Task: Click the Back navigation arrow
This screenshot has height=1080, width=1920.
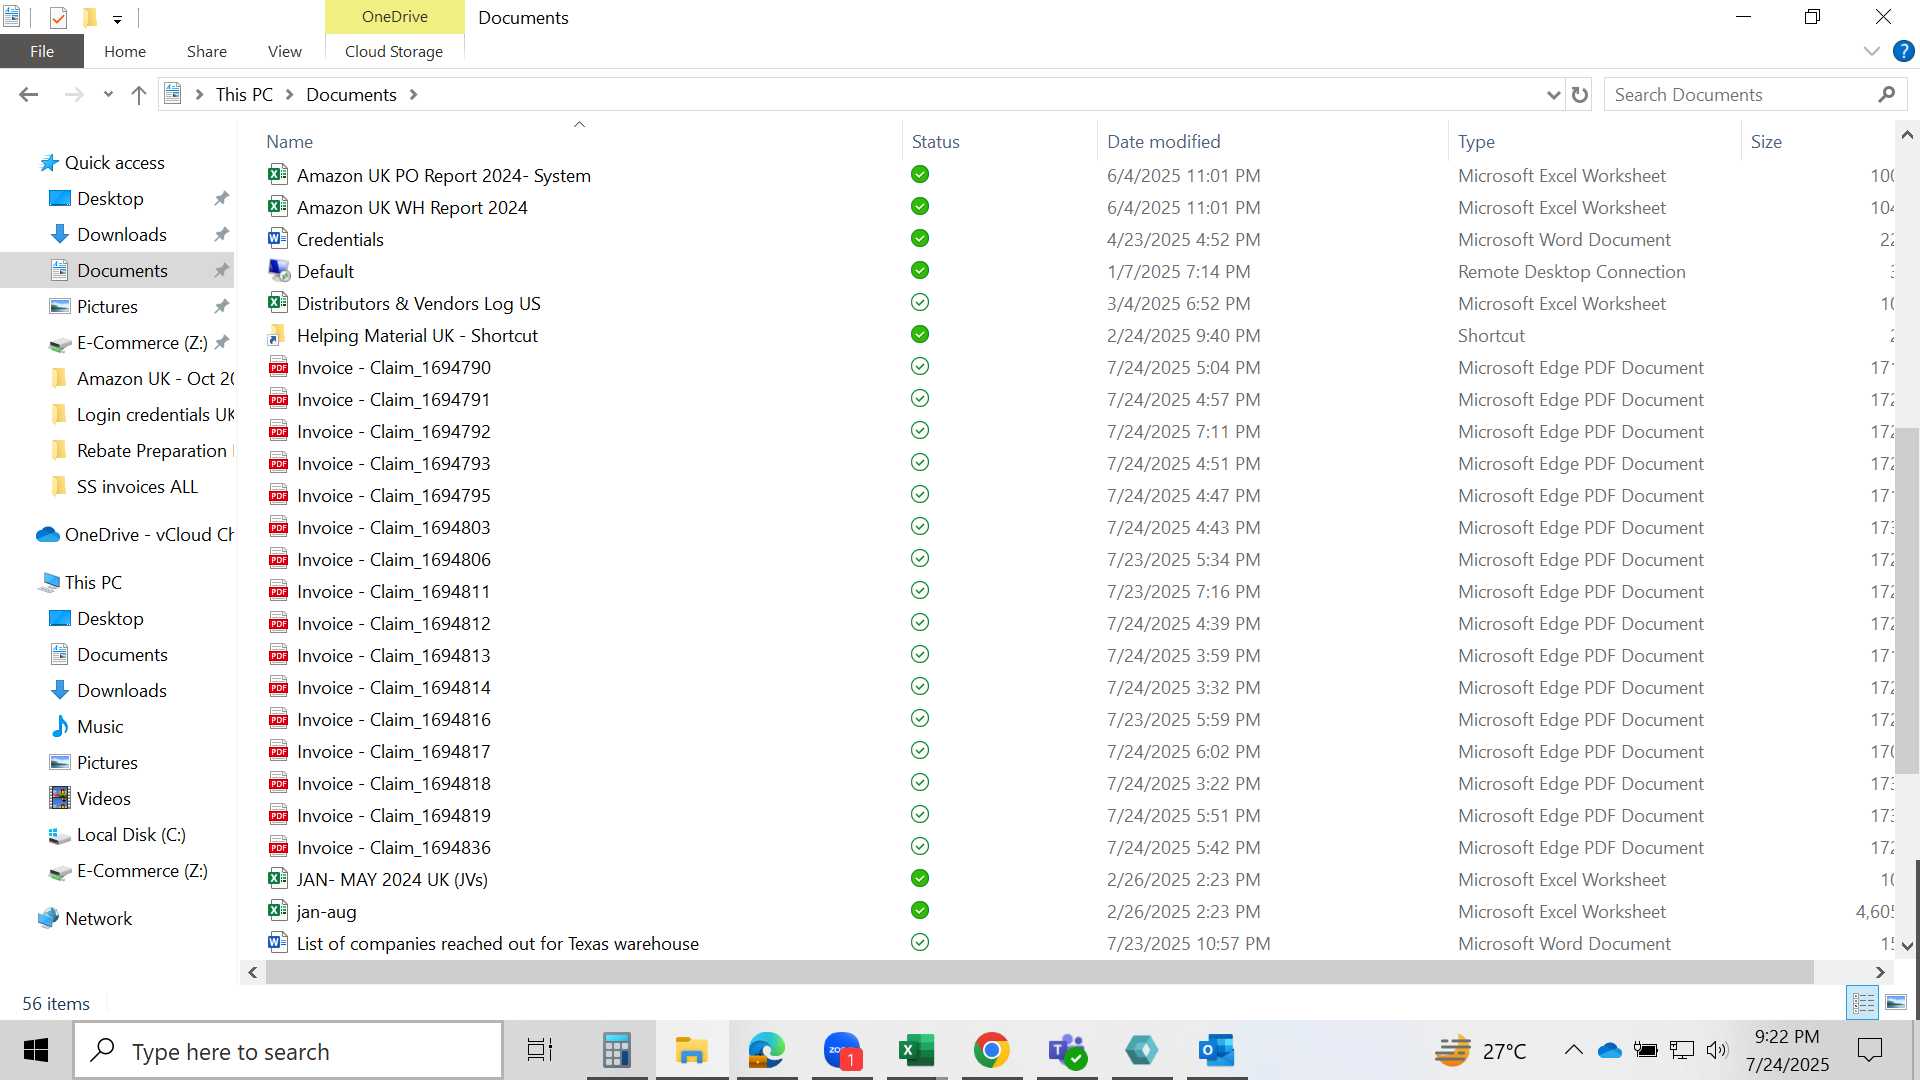Action: click(29, 94)
